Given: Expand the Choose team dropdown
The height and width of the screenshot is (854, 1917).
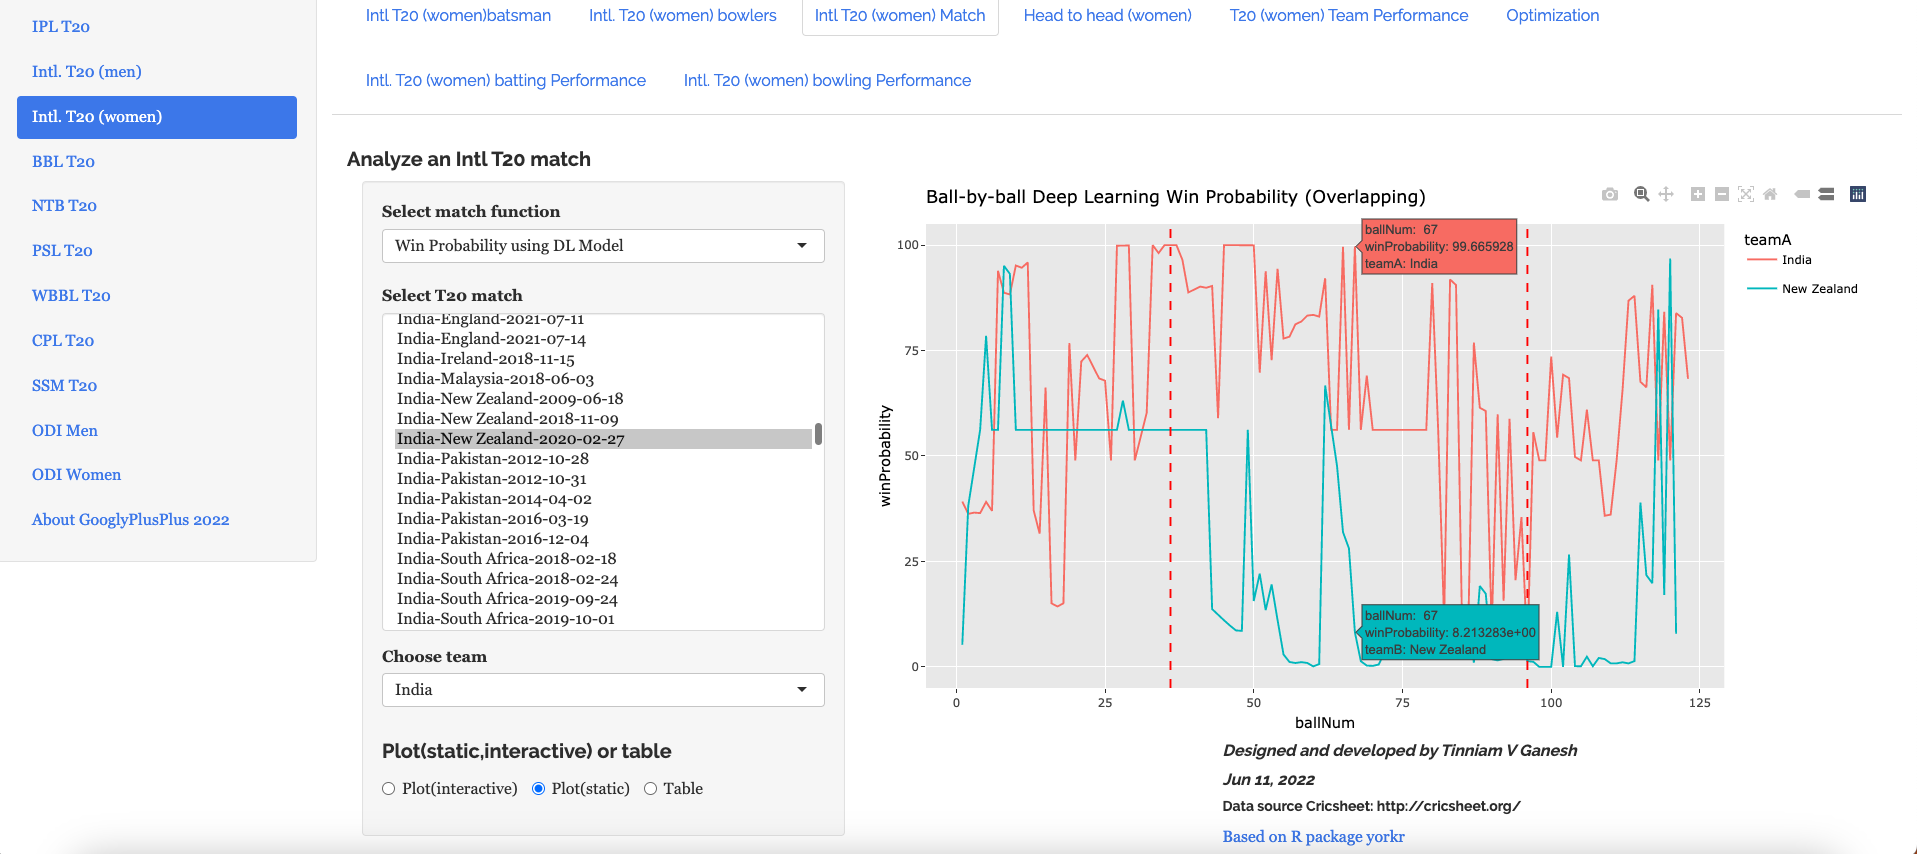Looking at the screenshot, I should (x=602, y=690).
